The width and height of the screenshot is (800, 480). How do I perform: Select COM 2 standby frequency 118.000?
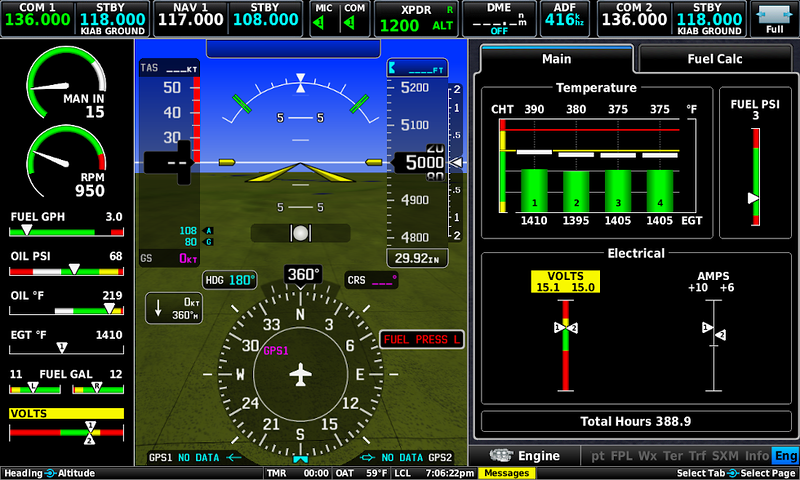709,19
